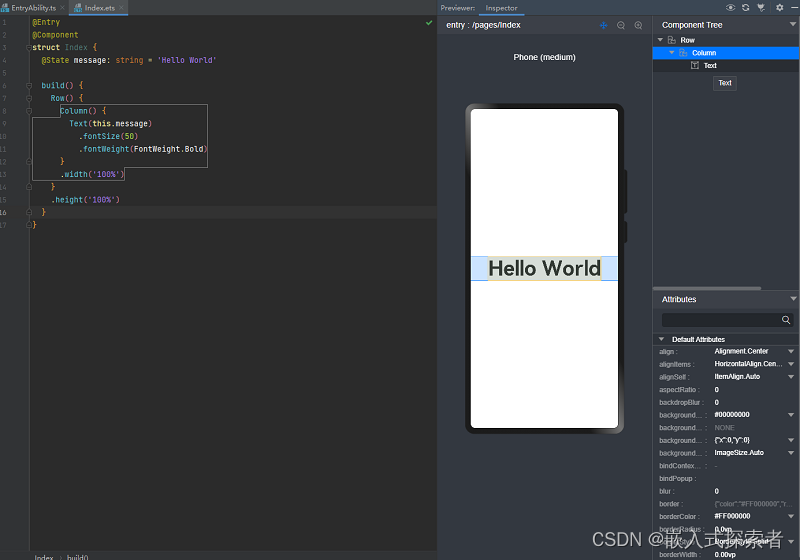Open the borderColor #FF000000 dropdown
Viewport: 800px width, 560px height.
click(x=791, y=516)
